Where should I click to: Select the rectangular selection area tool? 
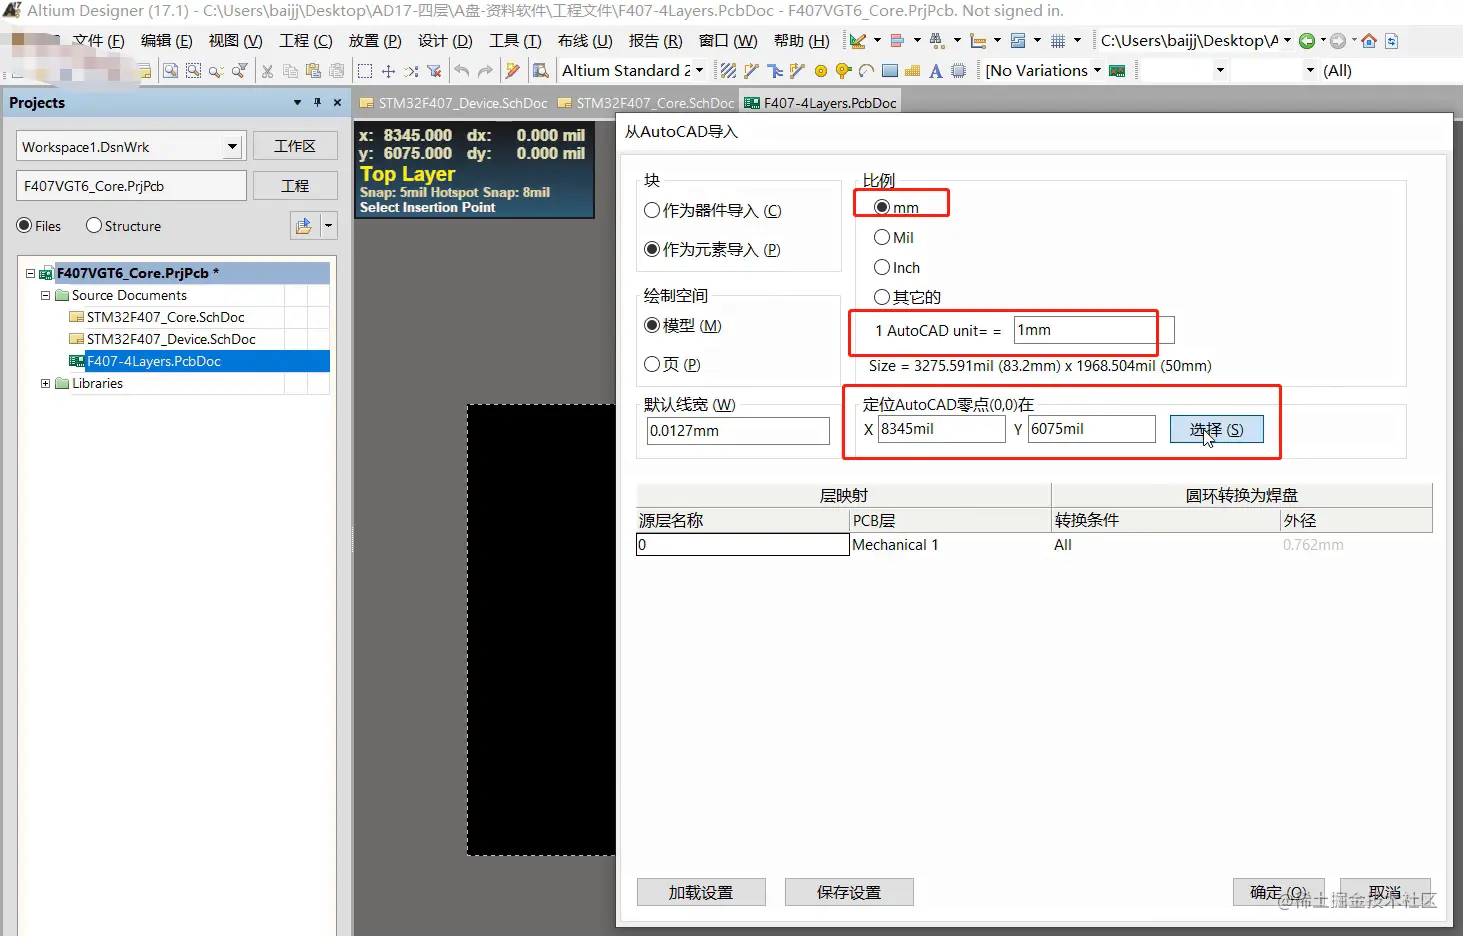pos(365,71)
